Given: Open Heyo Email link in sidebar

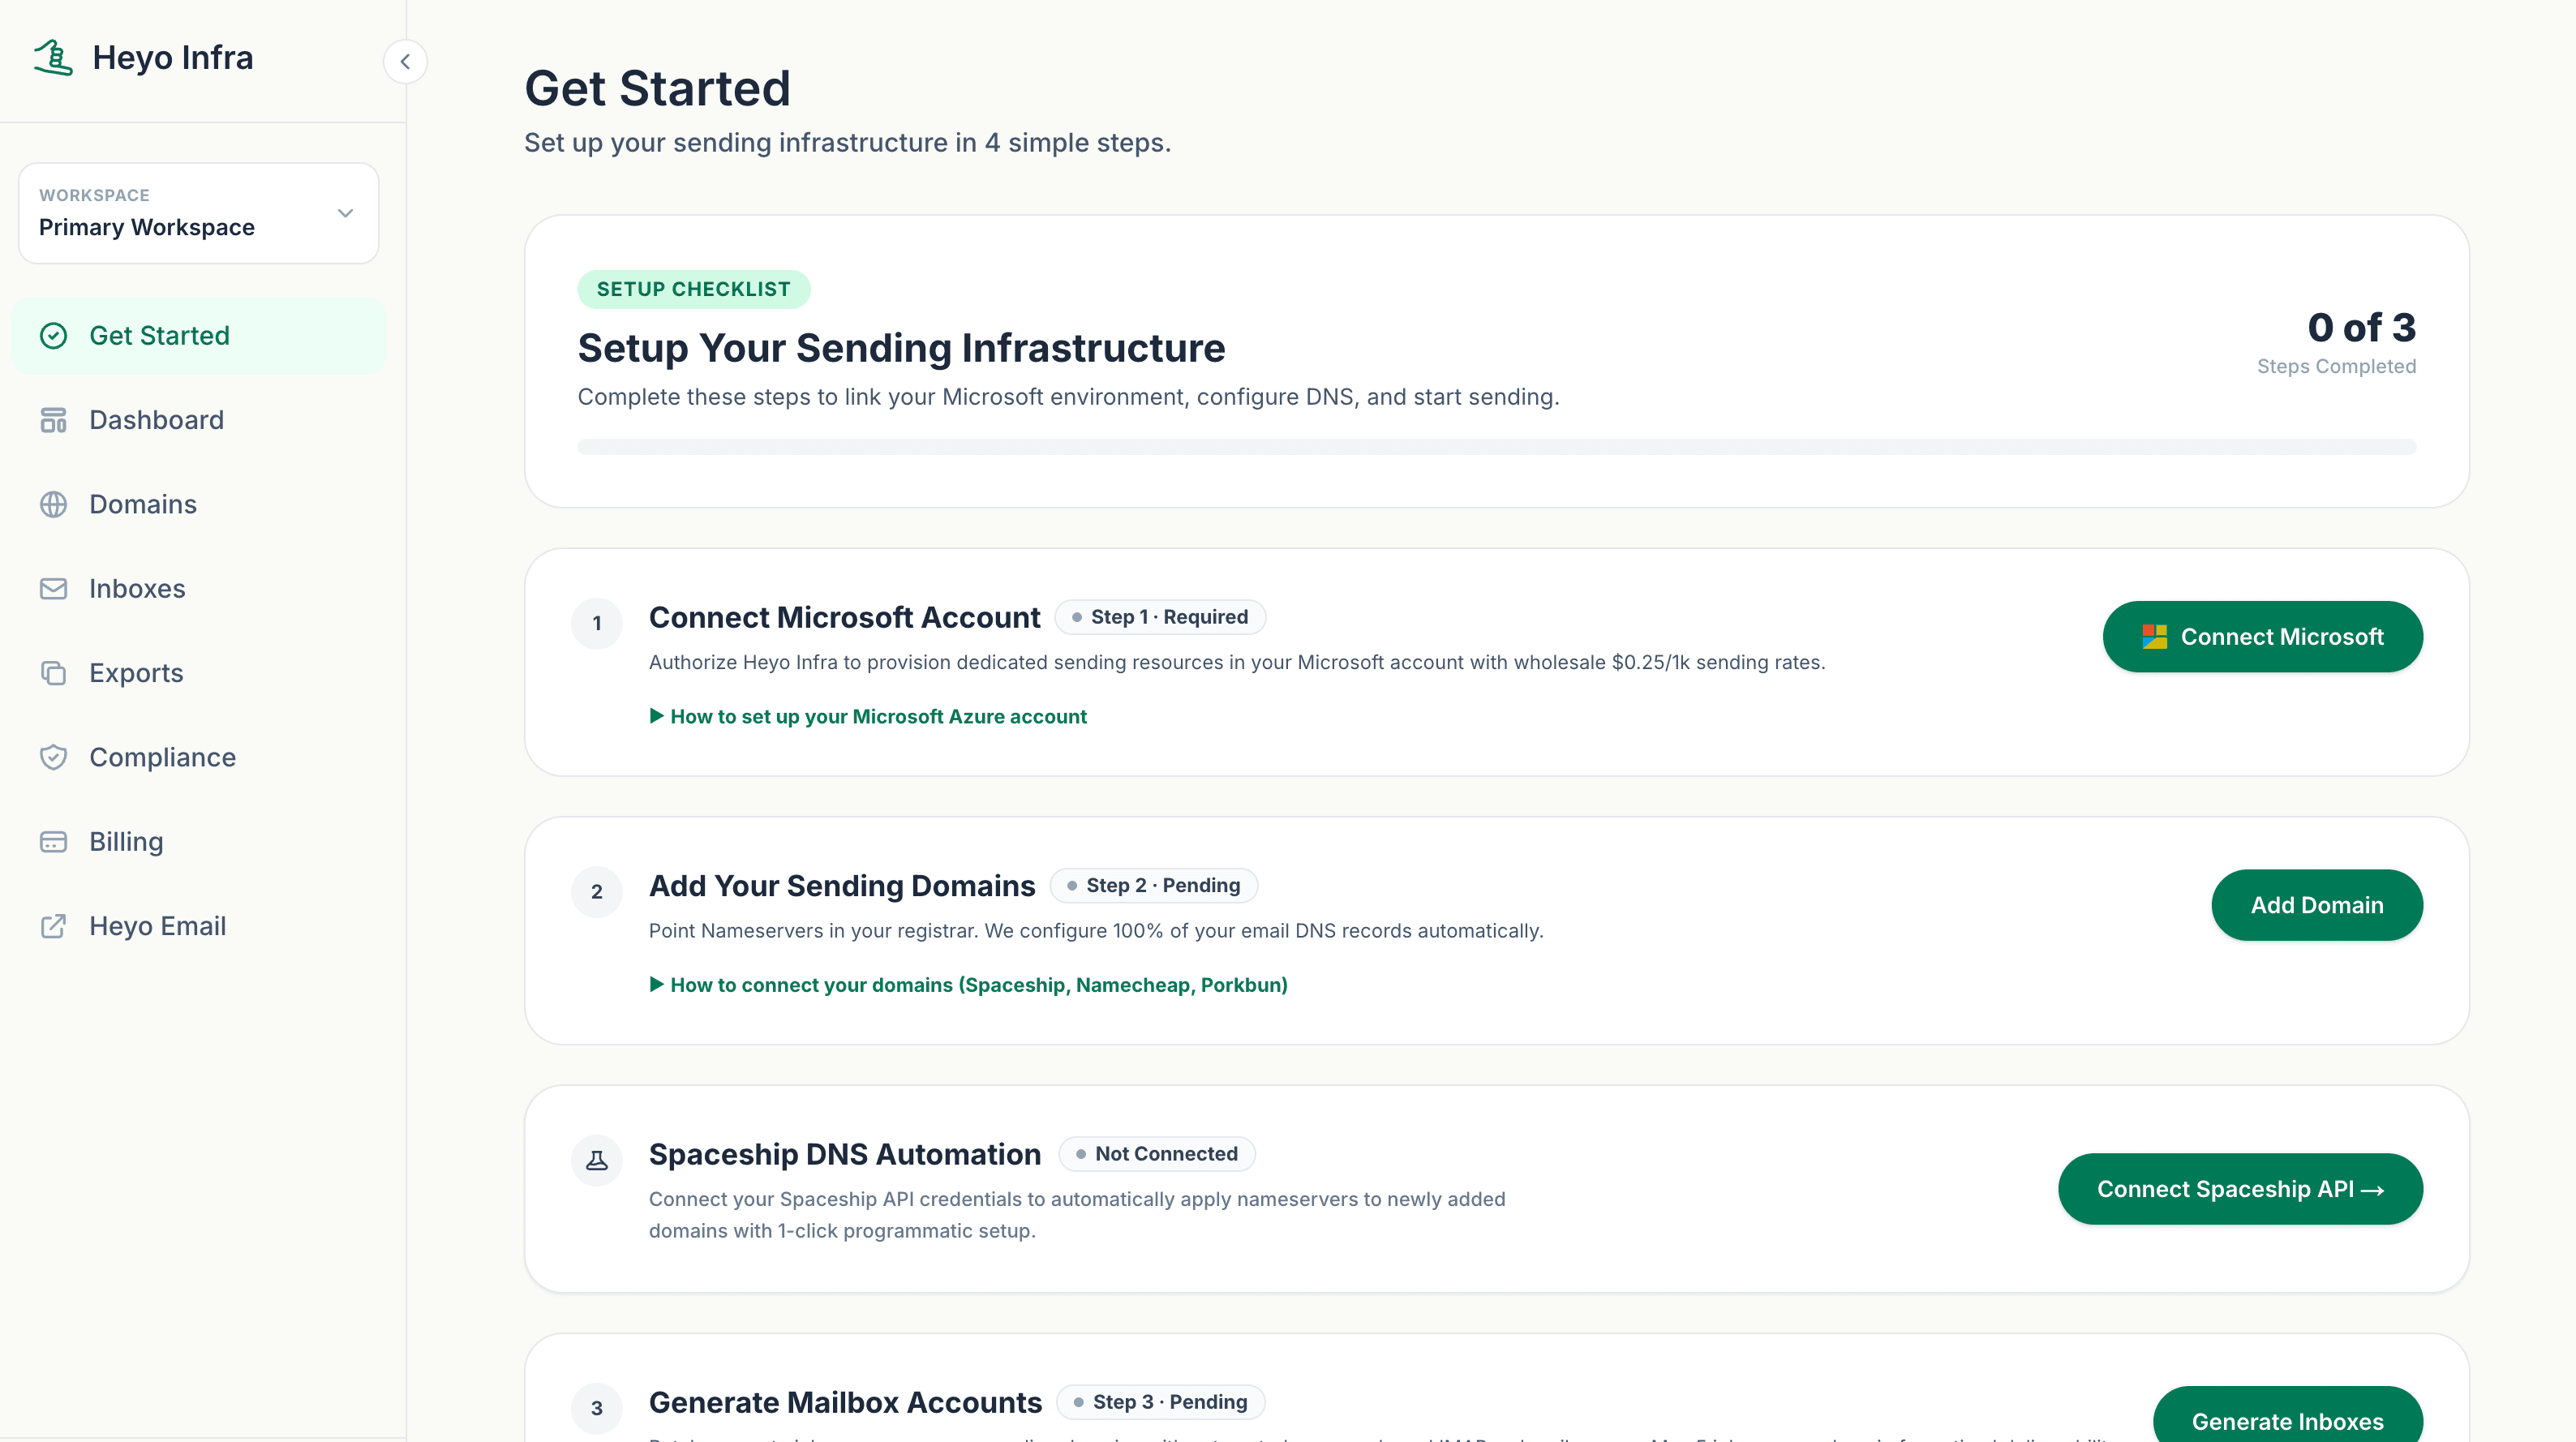Looking at the screenshot, I should pyautogui.click(x=198, y=927).
